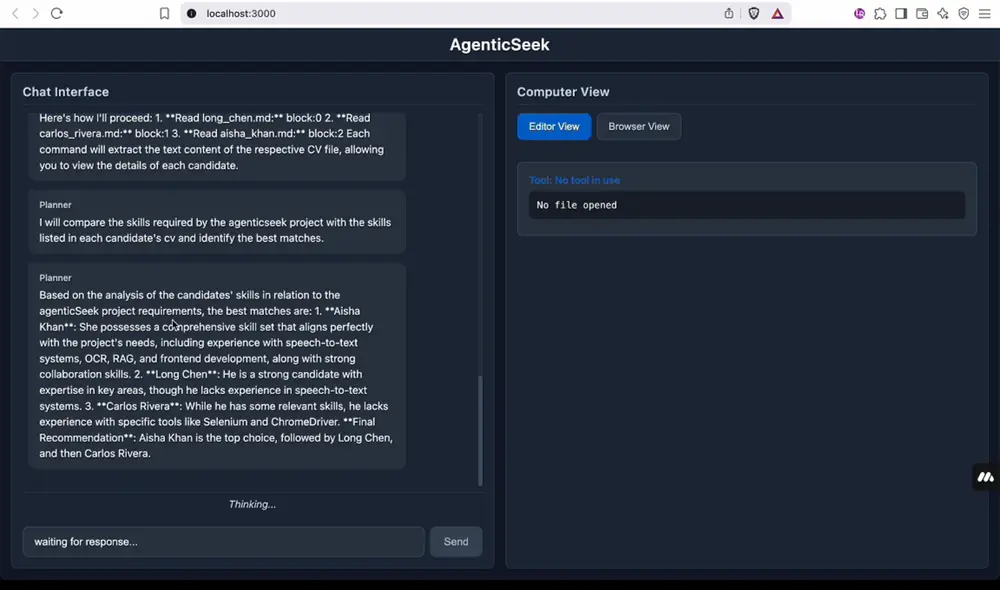Click the bookmark flag icon
The width and height of the screenshot is (1000, 590).
point(164,13)
